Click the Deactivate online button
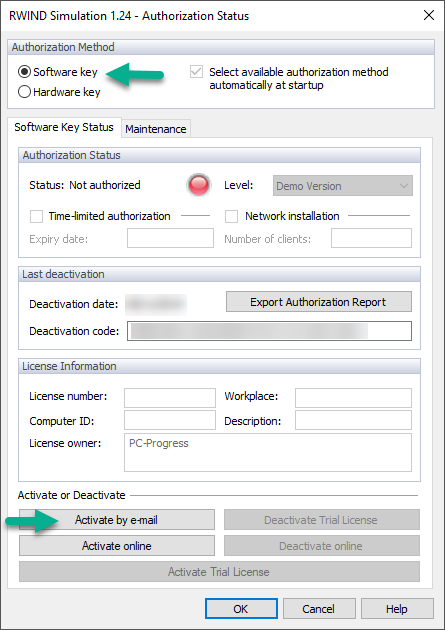The height and width of the screenshot is (630, 445). tap(322, 546)
